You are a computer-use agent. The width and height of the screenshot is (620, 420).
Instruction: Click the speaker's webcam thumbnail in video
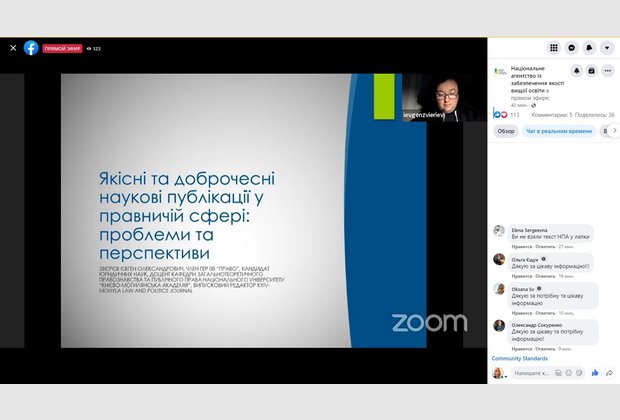(444, 97)
